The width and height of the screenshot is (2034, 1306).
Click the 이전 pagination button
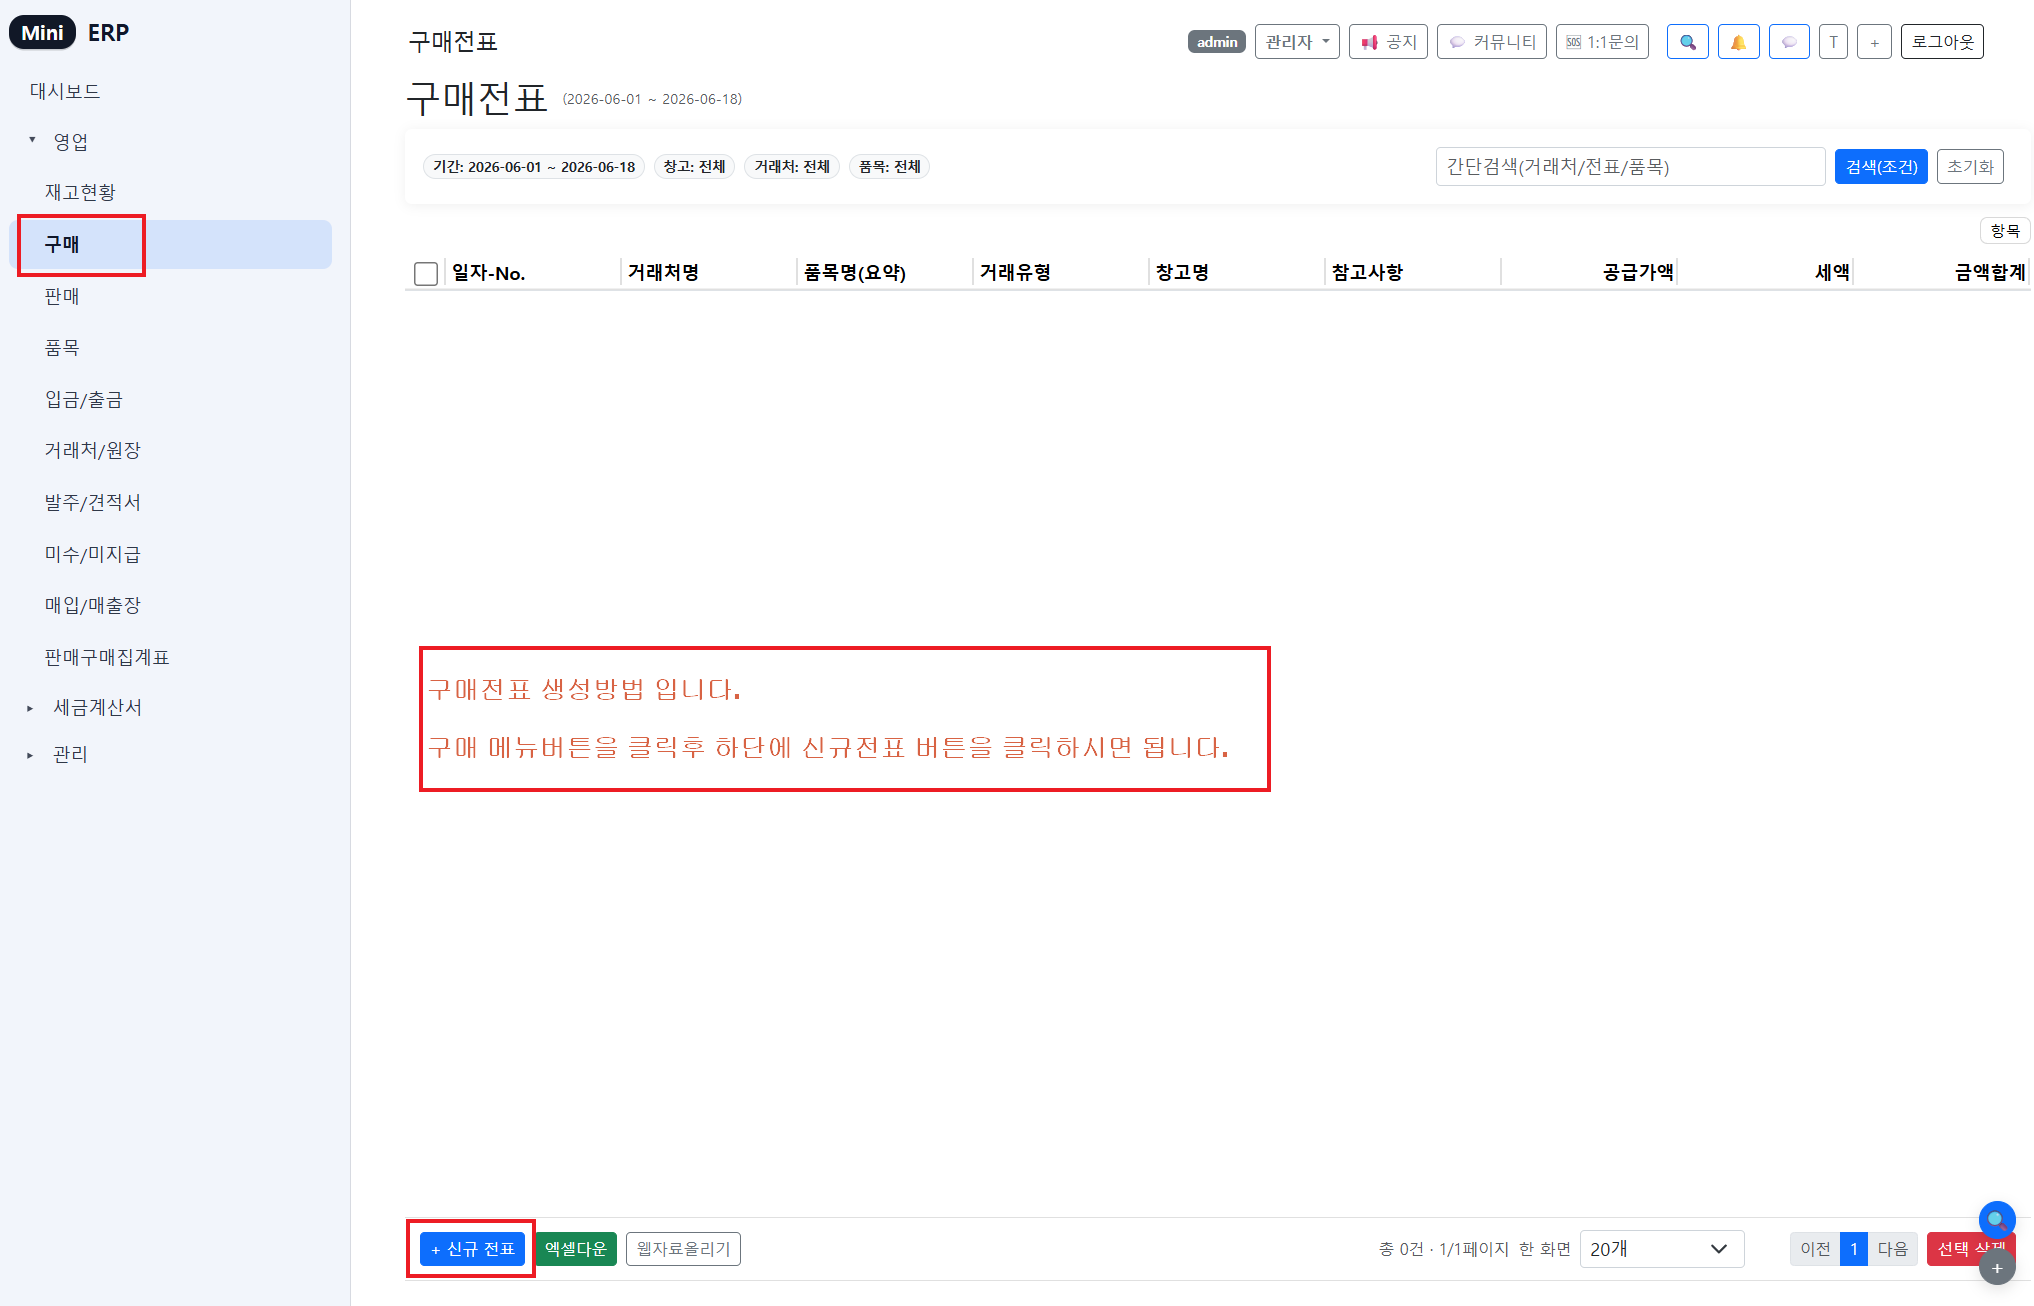coord(1815,1249)
